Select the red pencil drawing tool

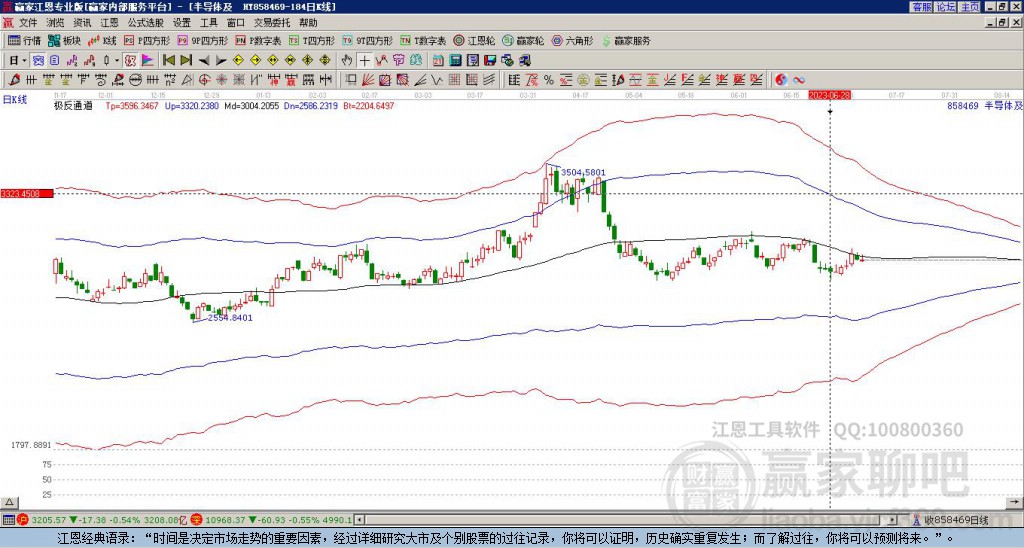pos(14,80)
